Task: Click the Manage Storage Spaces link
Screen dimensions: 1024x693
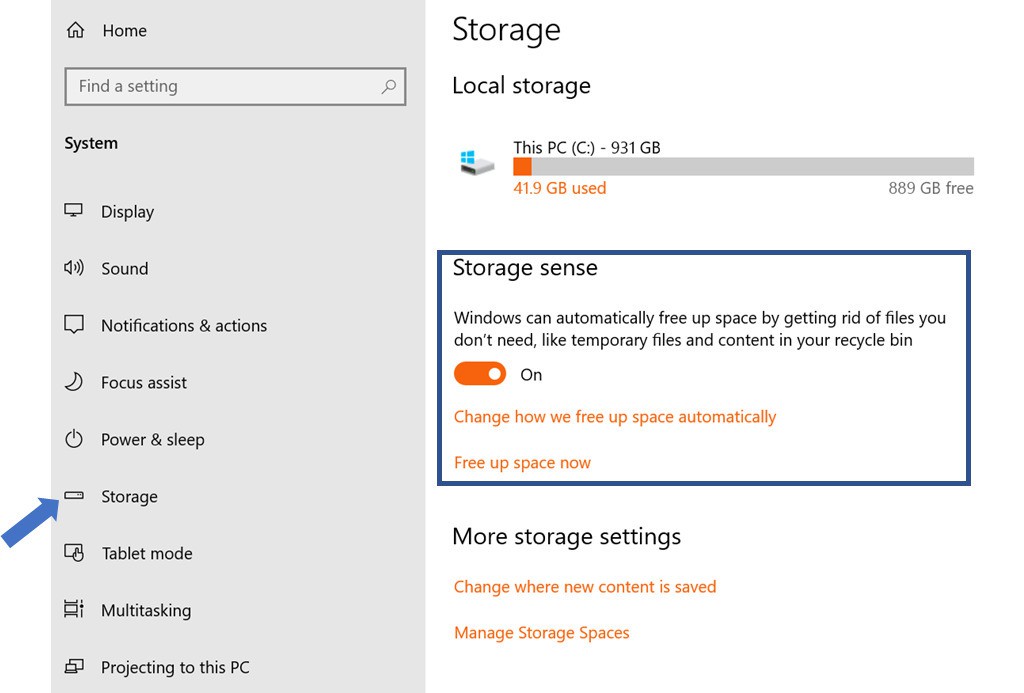Action: (541, 633)
